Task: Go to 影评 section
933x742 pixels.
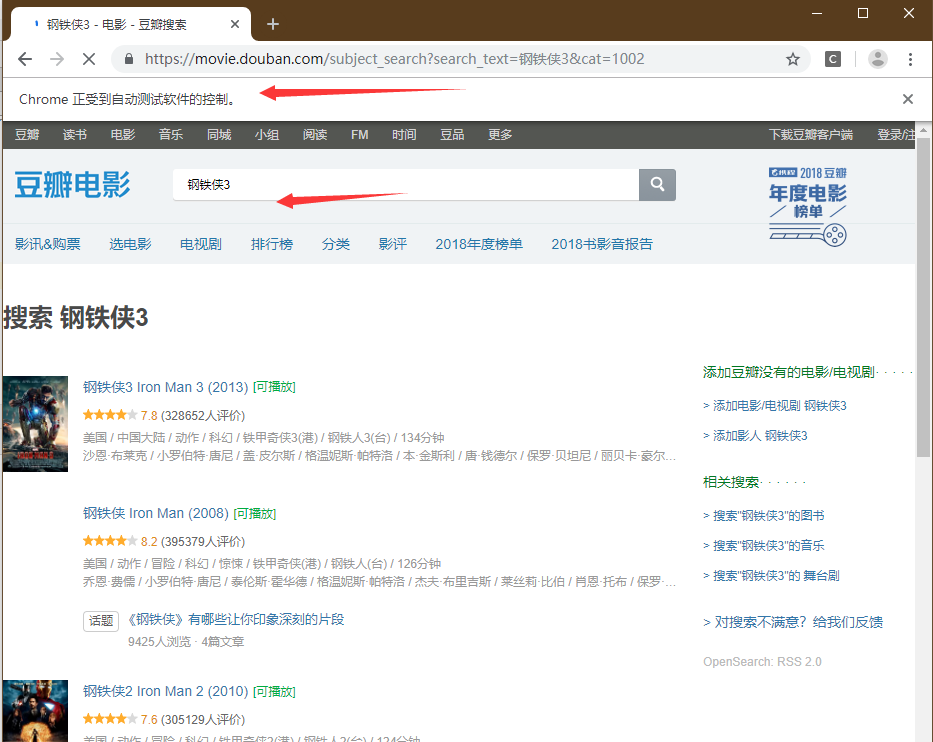Action: [393, 244]
